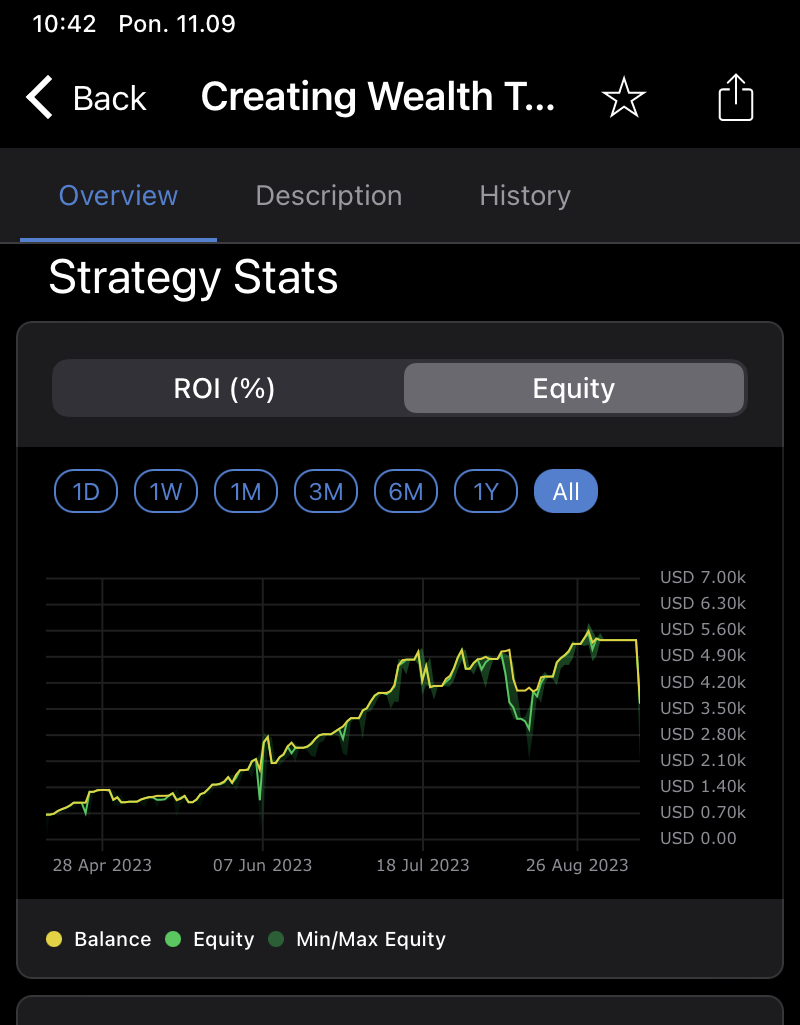Choose the 3M time range
Viewport: 800px width, 1025px height.
326,491
